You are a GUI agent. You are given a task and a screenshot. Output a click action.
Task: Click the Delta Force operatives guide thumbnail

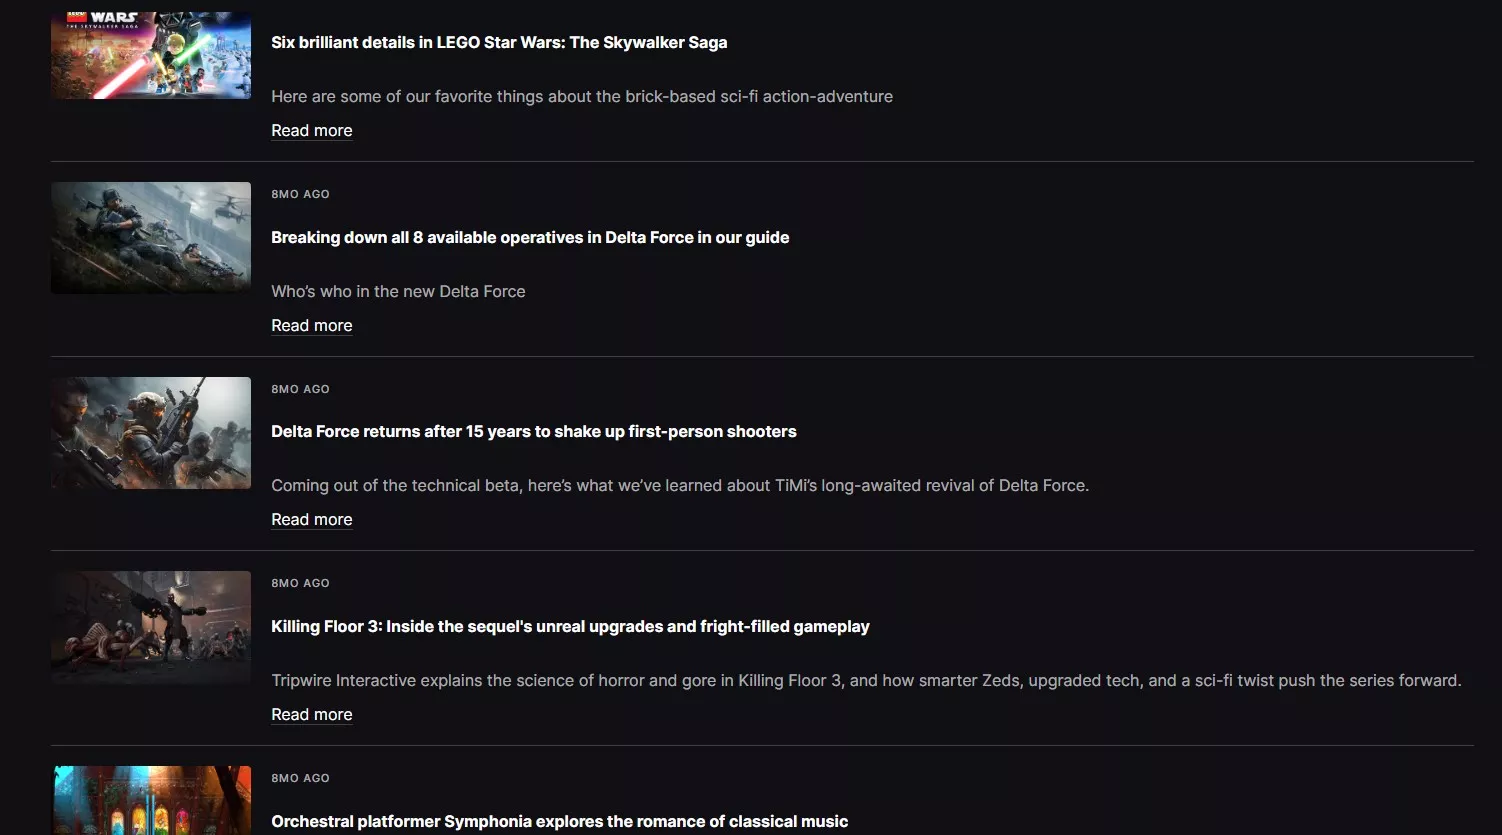(151, 237)
